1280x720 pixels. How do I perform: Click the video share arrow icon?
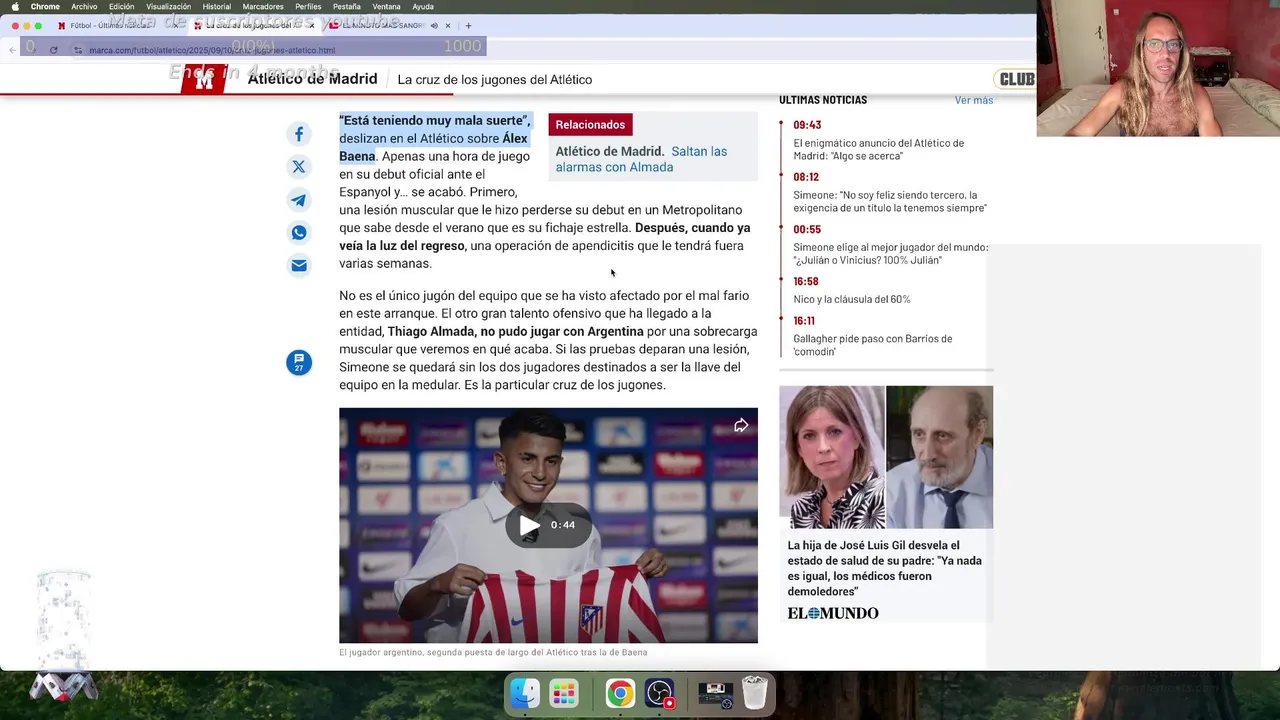click(x=741, y=425)
